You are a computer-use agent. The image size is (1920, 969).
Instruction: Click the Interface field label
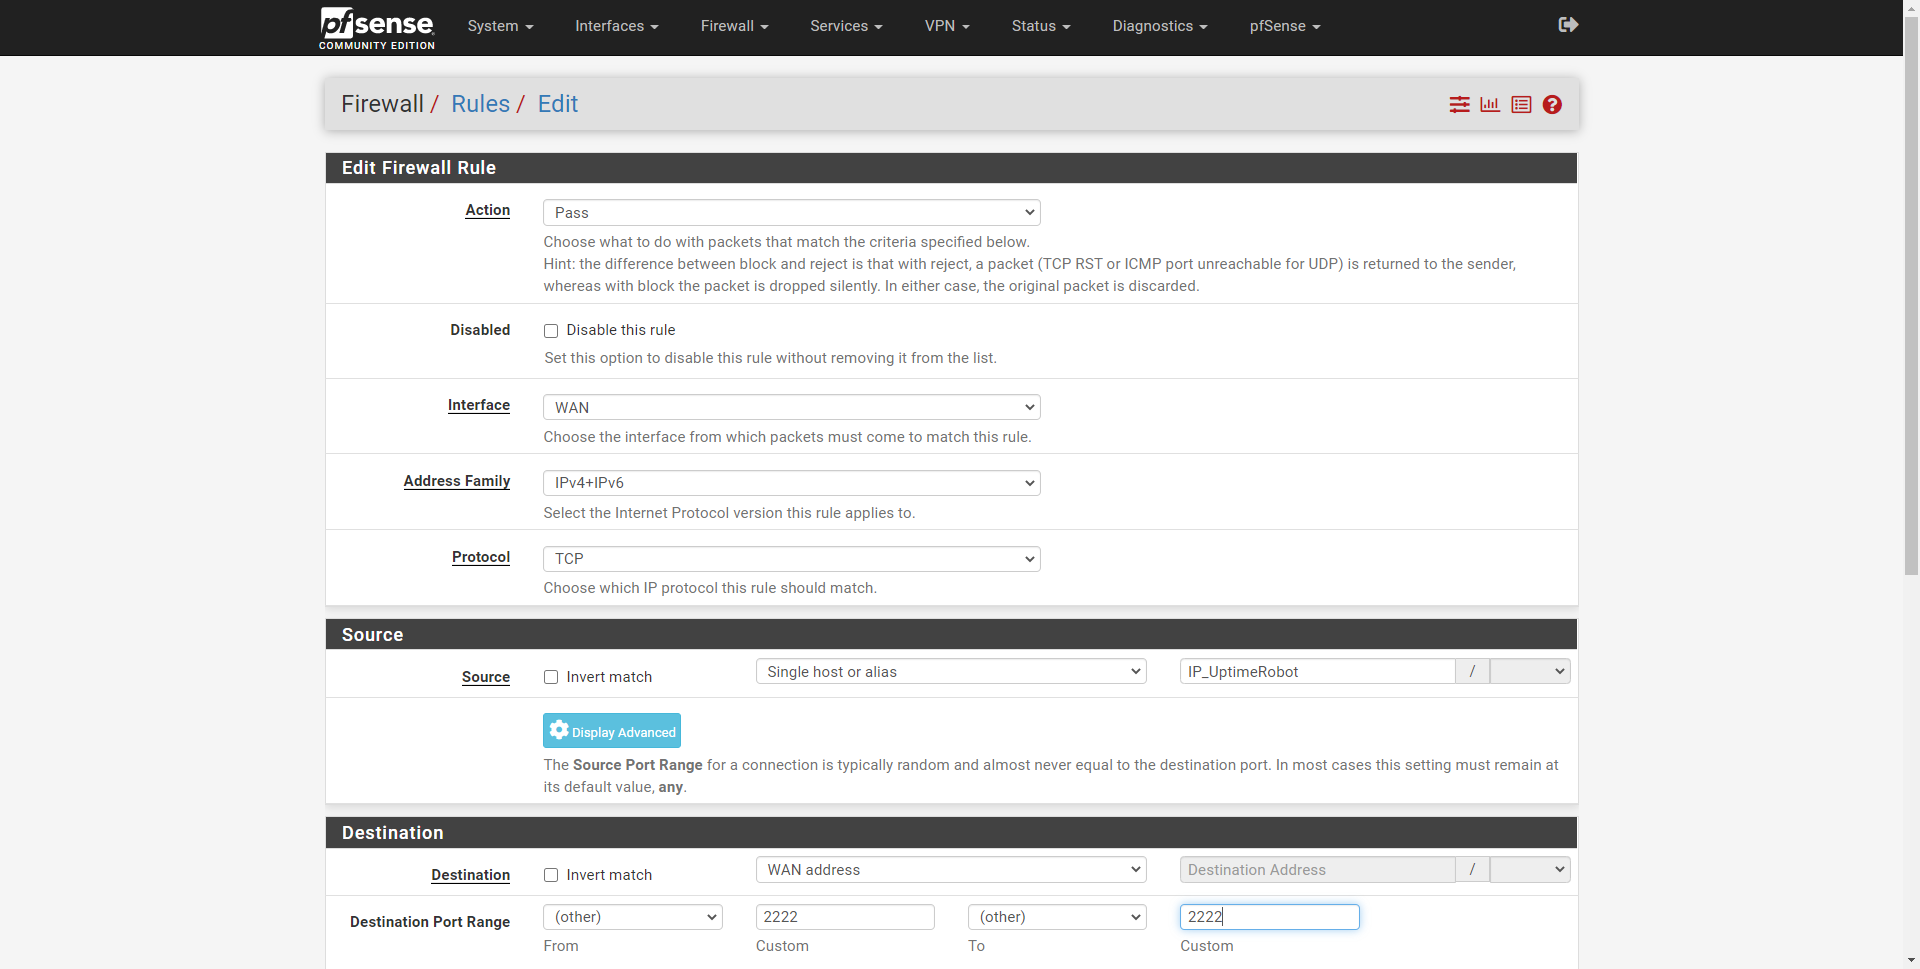click(x=479, y=405)
